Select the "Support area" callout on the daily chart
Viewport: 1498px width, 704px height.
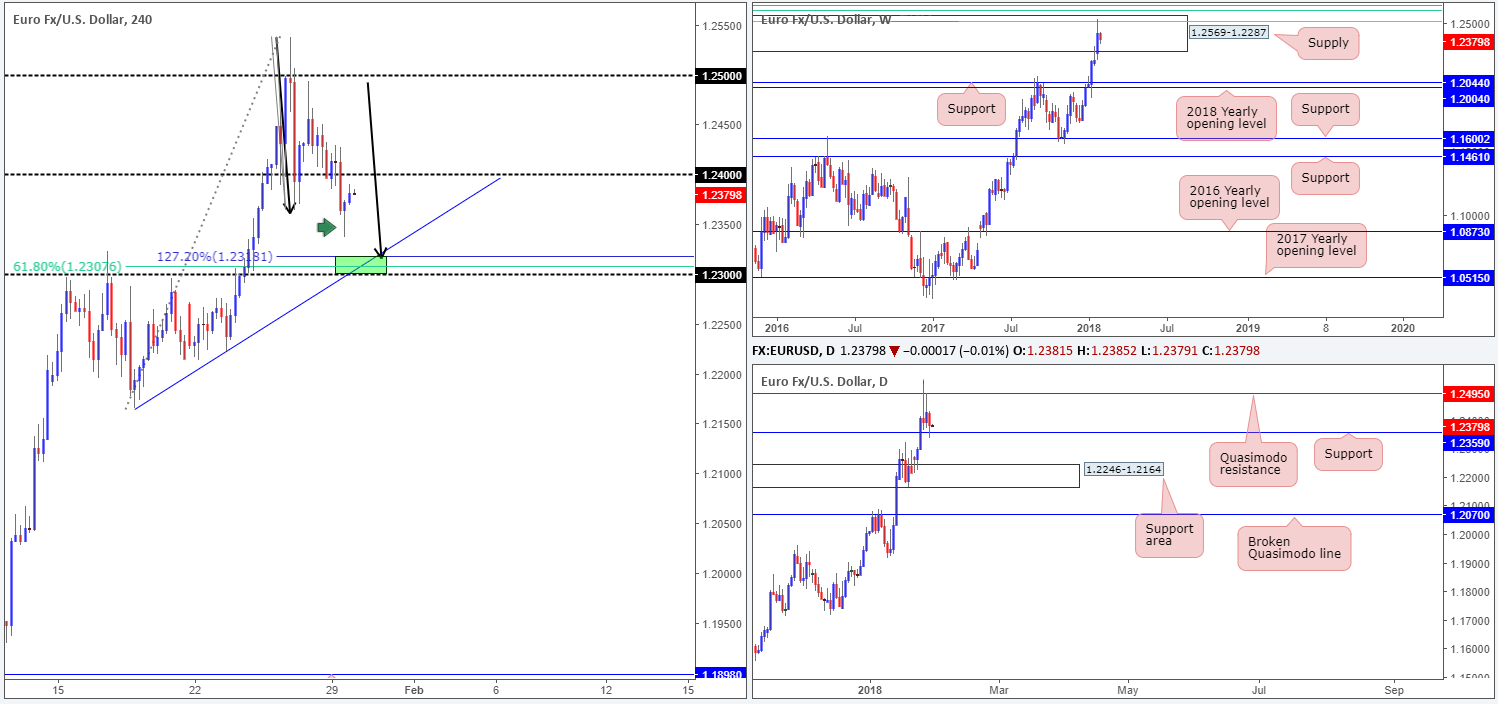click(x=1170, y=536)
